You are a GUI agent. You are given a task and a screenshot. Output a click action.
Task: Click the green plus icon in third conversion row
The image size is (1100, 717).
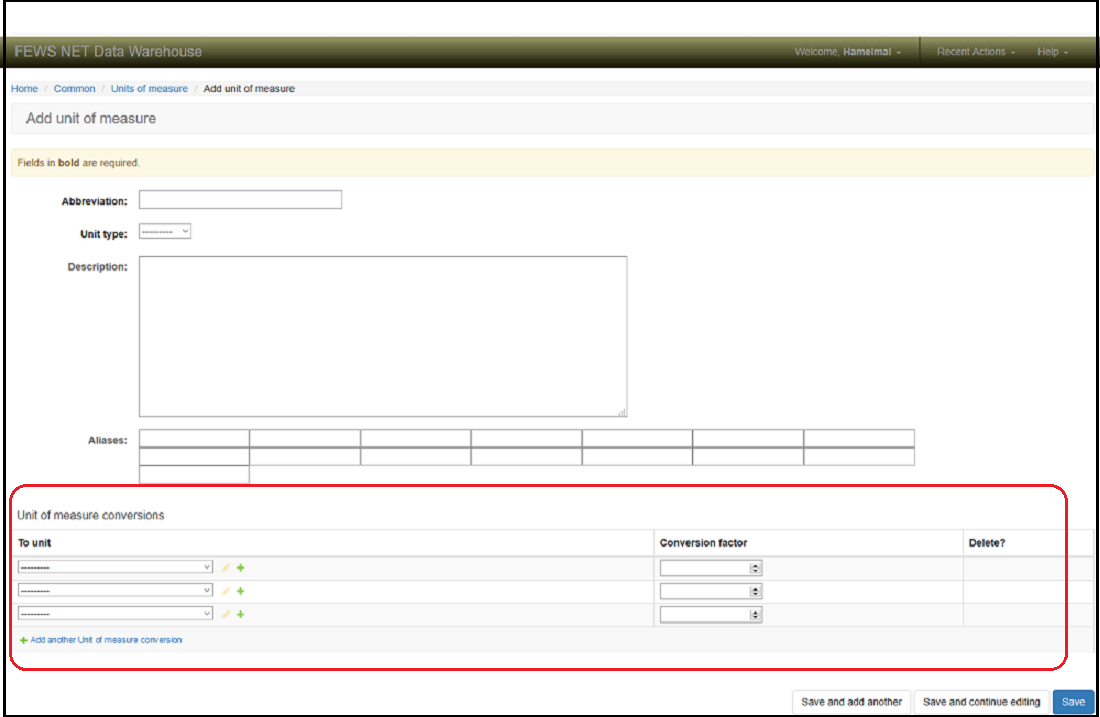pyautogui.click(x=241, y=614)
